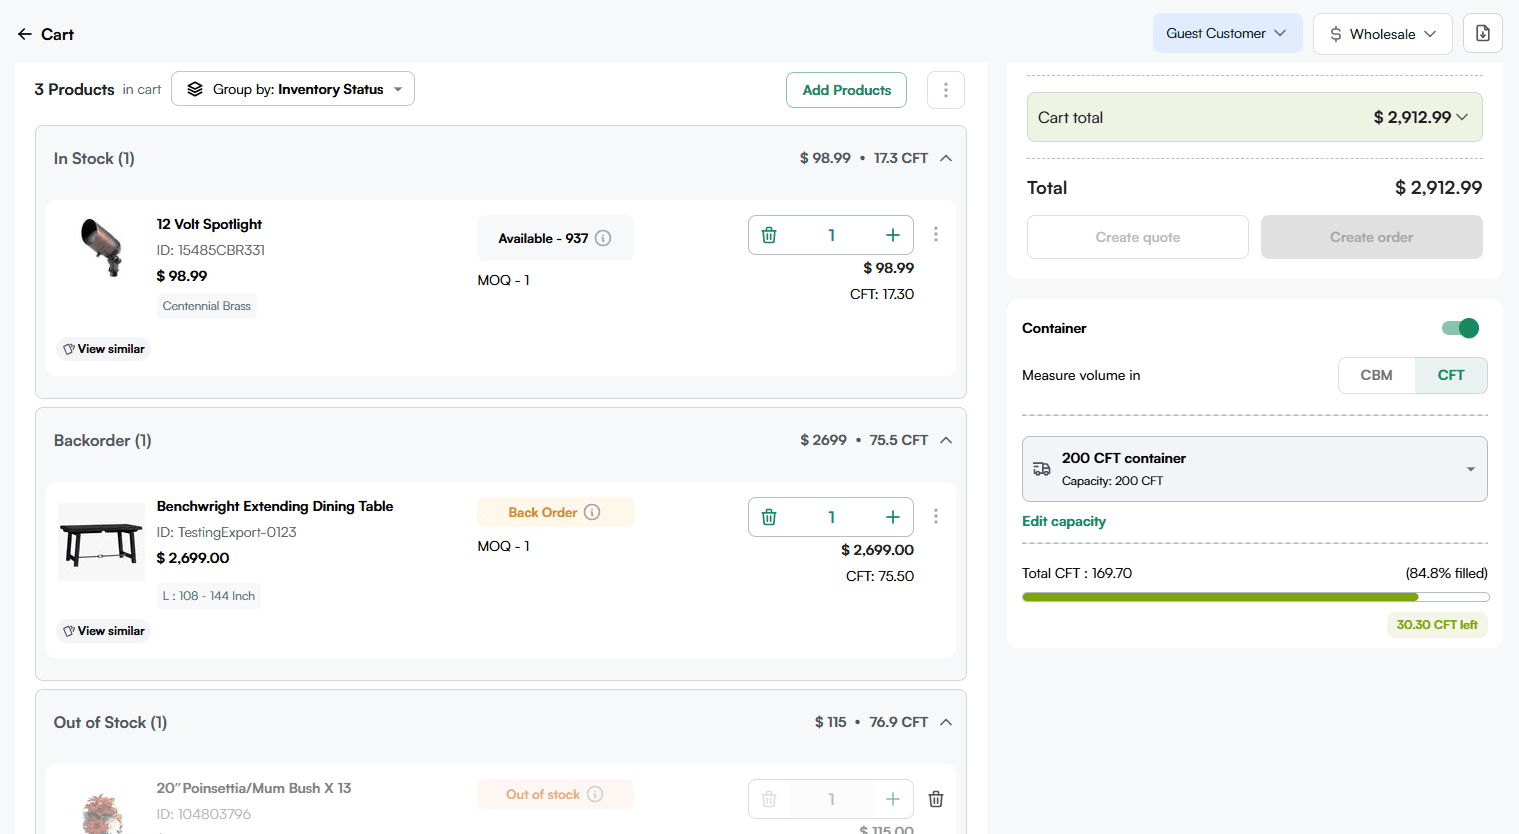
Task: Click the Edit capacity link
Action: click(1063, 521)
